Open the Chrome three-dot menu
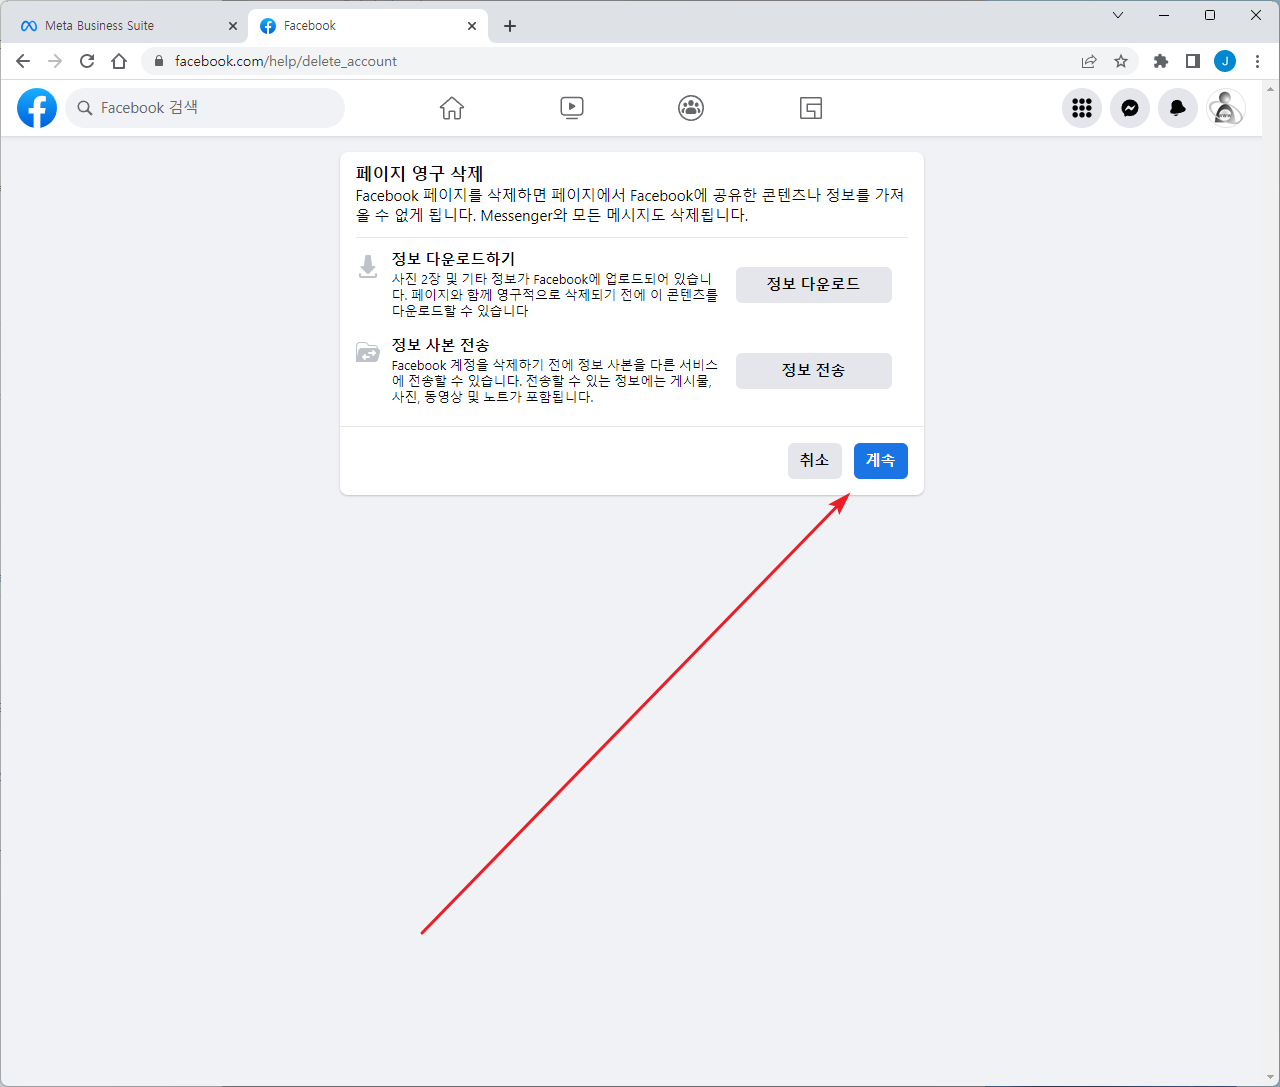 [1257, 61]
